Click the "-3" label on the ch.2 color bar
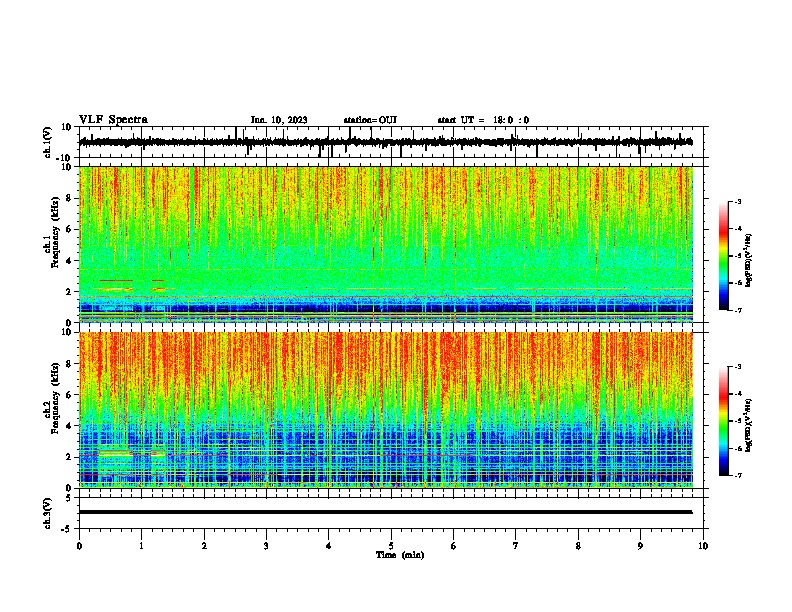 coord(737,367)
